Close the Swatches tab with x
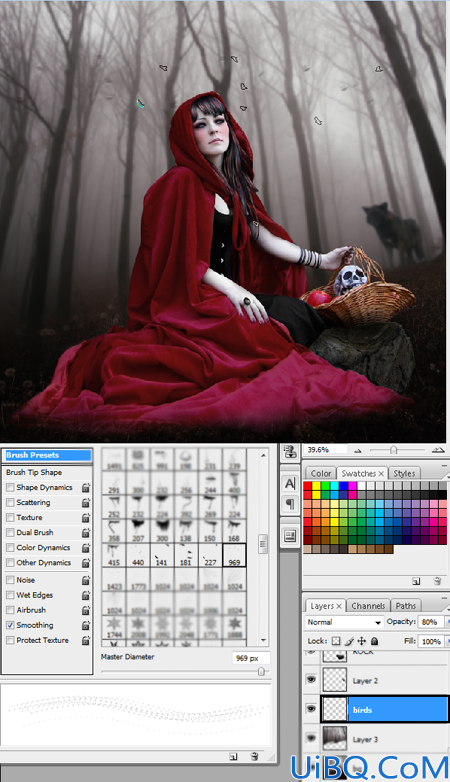The width and height of the screenshot is (450, 782). 381,473
